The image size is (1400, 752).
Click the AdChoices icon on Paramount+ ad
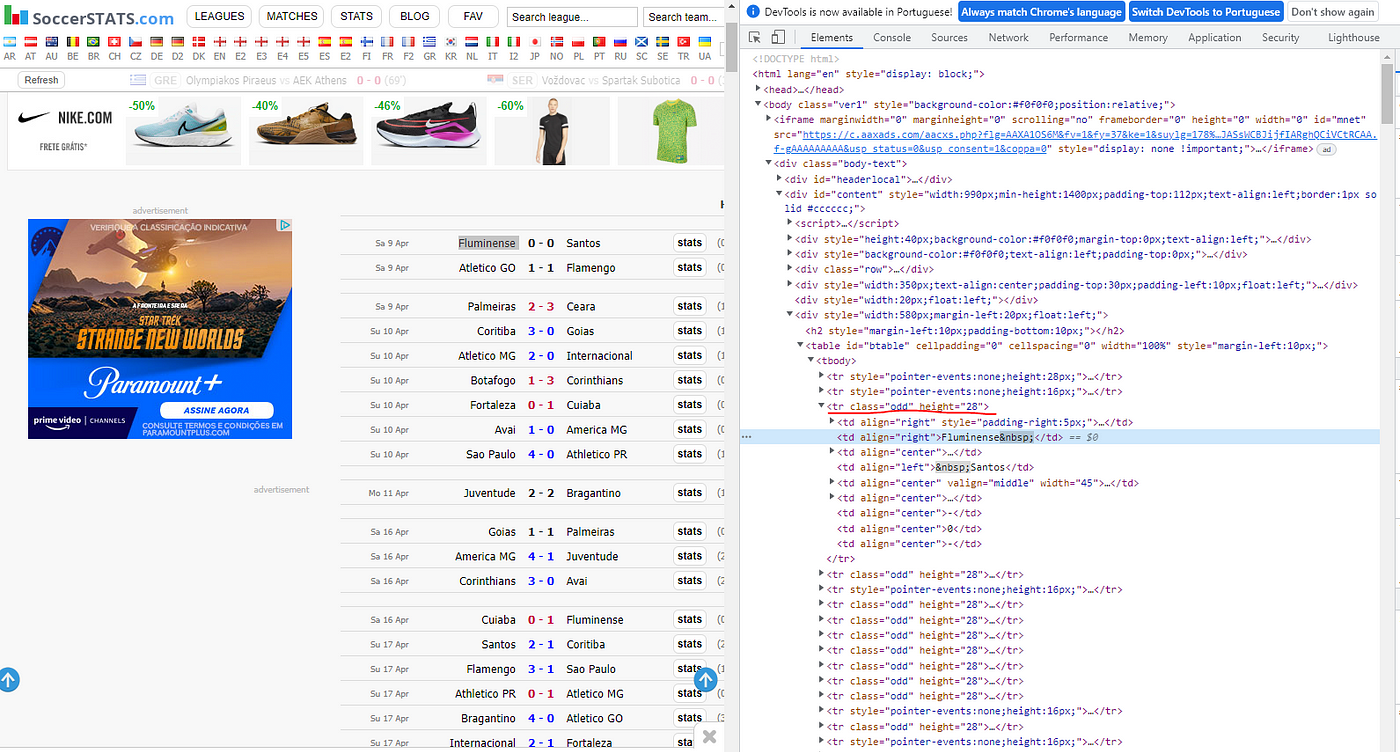point(285,225)
